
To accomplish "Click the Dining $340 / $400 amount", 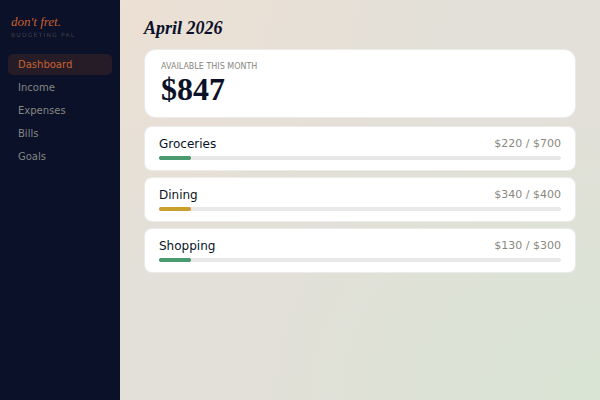I will tap(527, 194).
